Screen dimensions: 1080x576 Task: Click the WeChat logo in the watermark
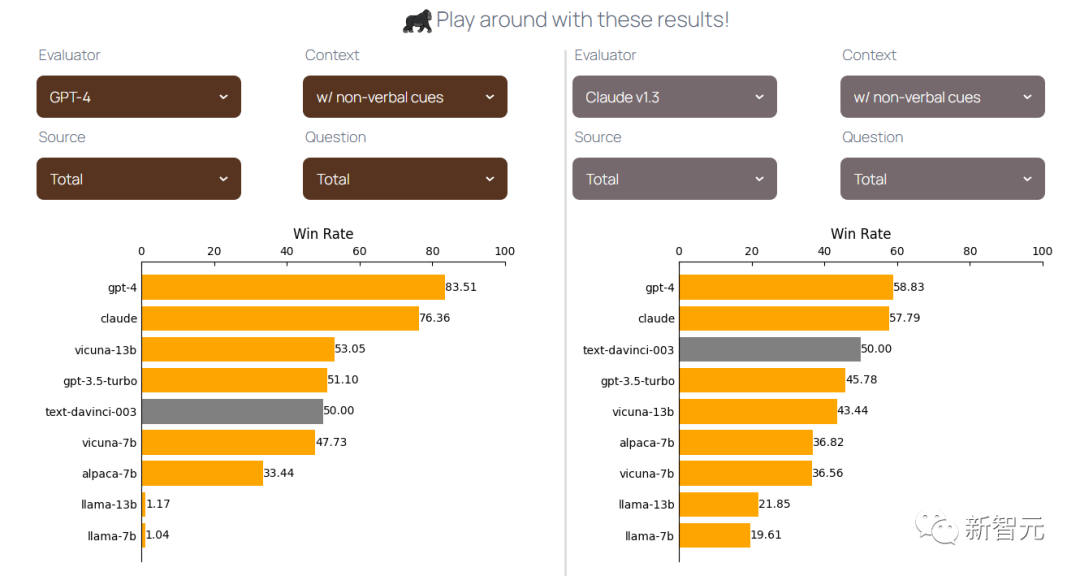tap(940, 527)
